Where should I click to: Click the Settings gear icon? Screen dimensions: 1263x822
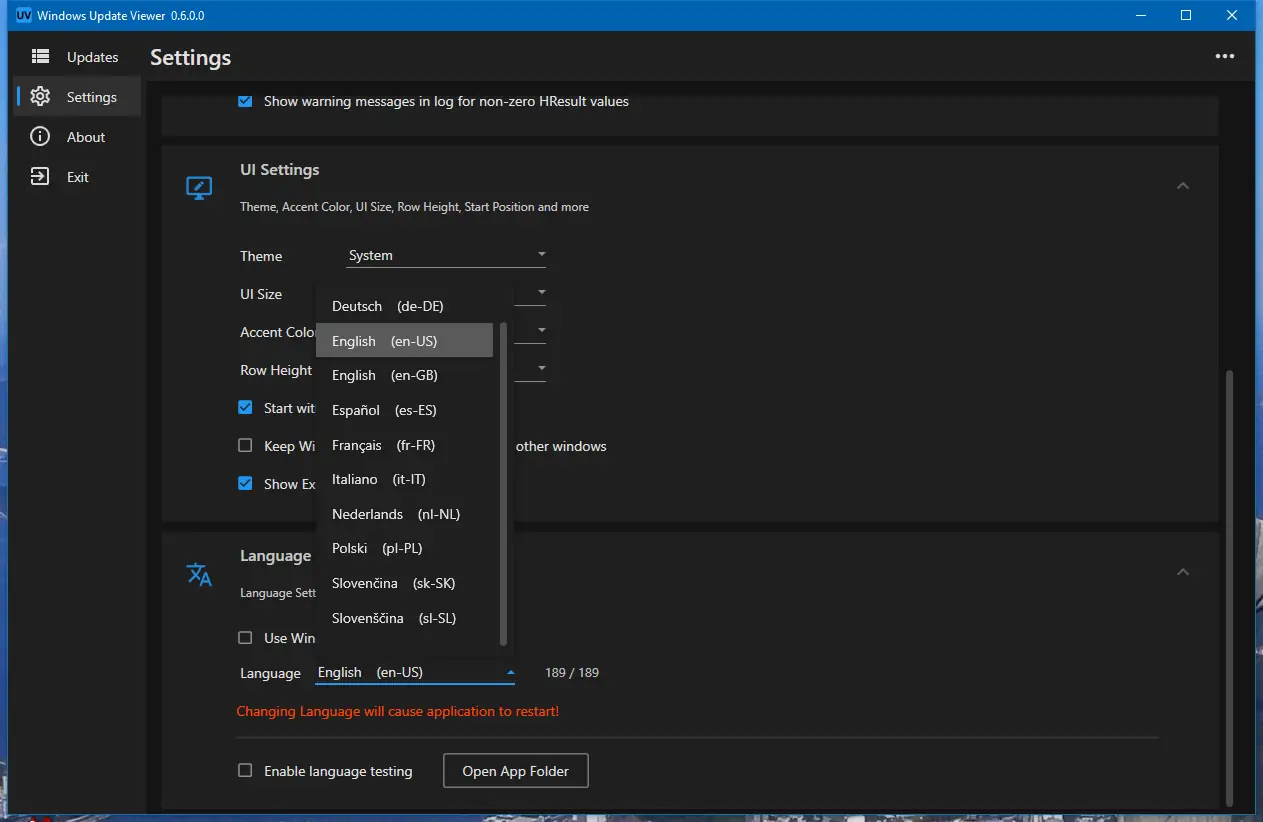coord(40,97)
